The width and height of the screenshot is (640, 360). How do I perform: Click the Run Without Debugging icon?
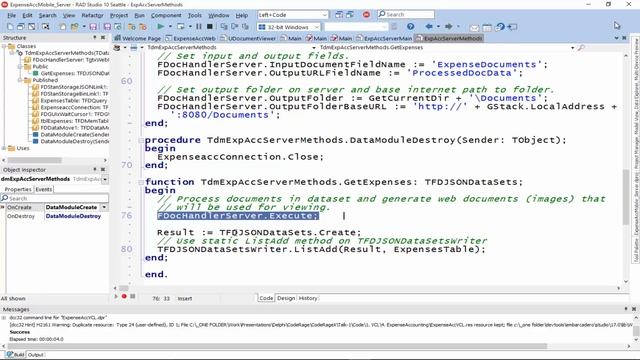coord(180,27)
